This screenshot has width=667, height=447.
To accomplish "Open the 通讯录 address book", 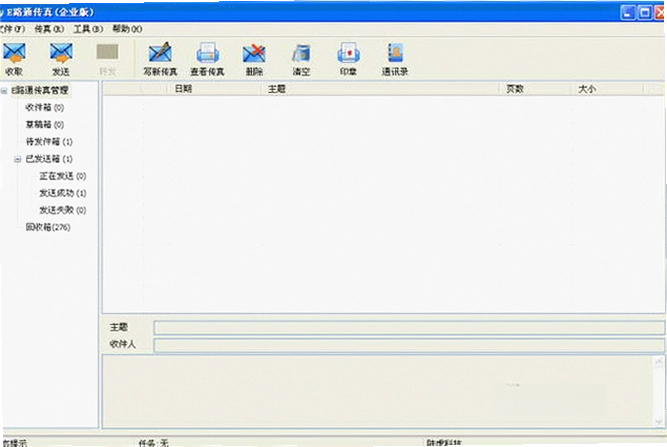I will 395,58.
